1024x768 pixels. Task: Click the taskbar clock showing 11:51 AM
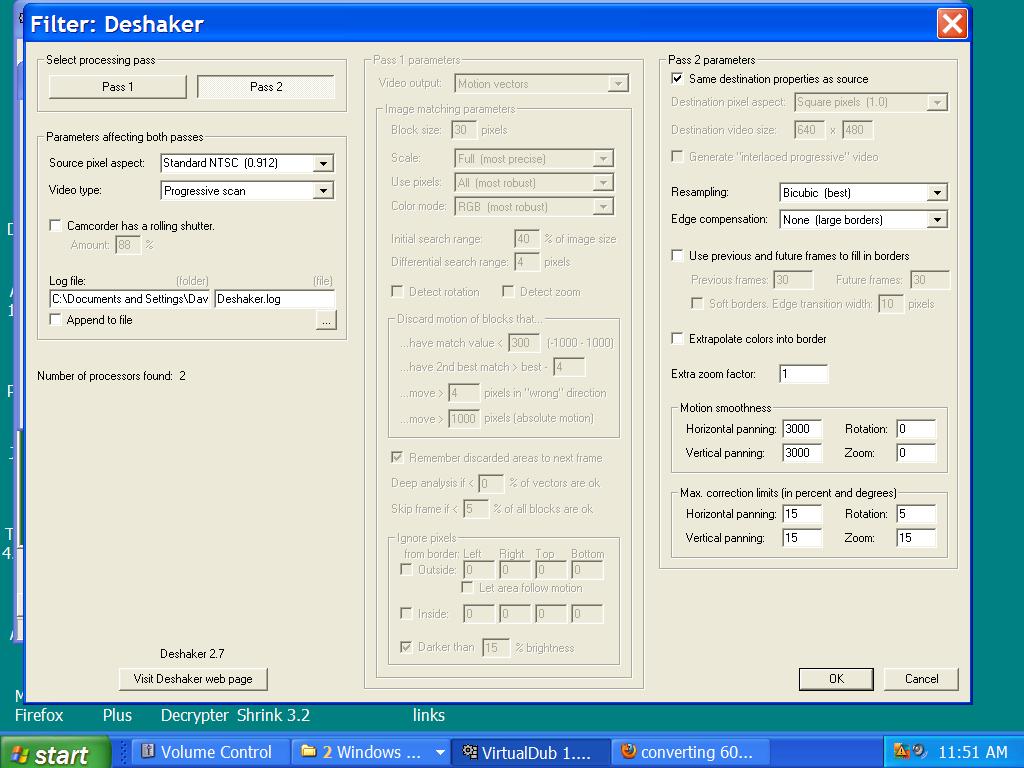[x=973, y=752]
